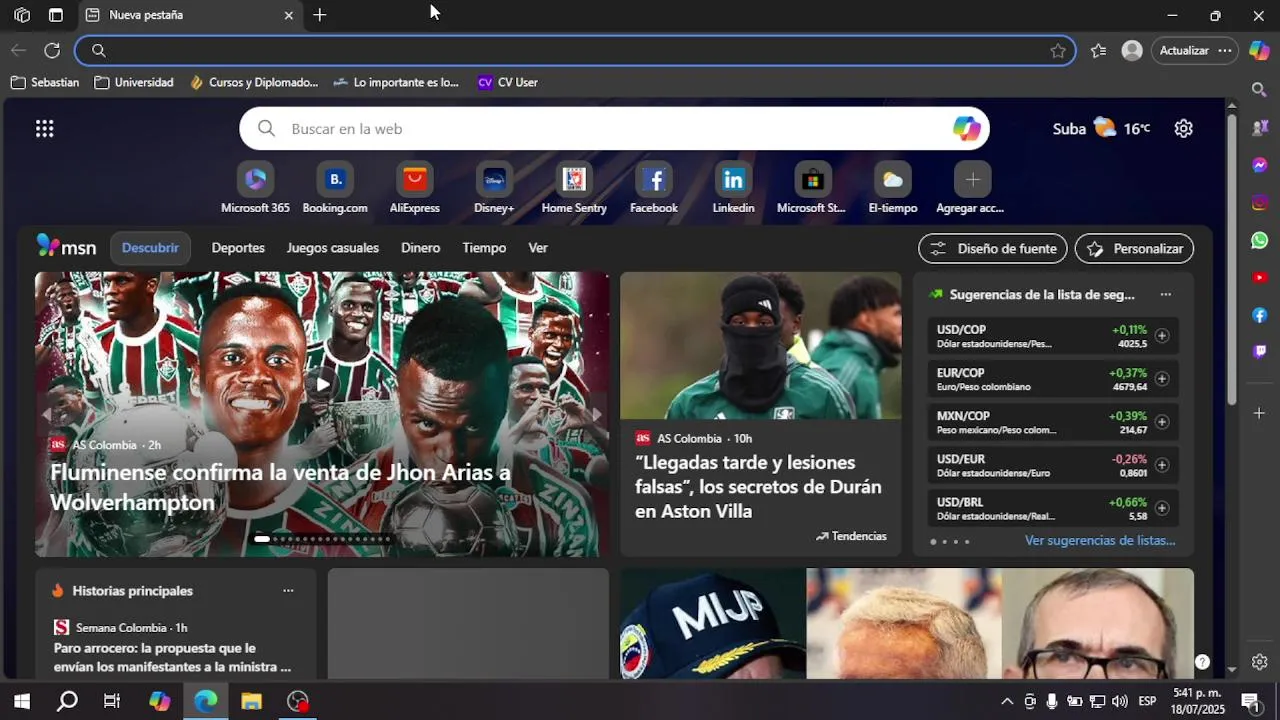Add a new shortcut with Agregar acceso

[971, 188]
